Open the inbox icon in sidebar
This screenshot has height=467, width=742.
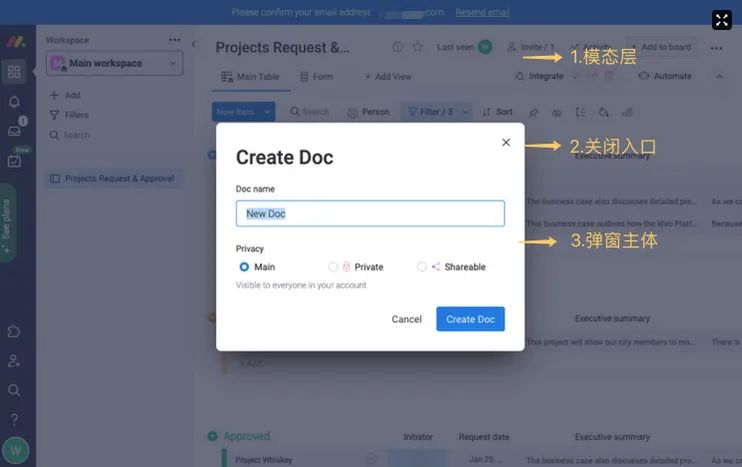[14, 131]
